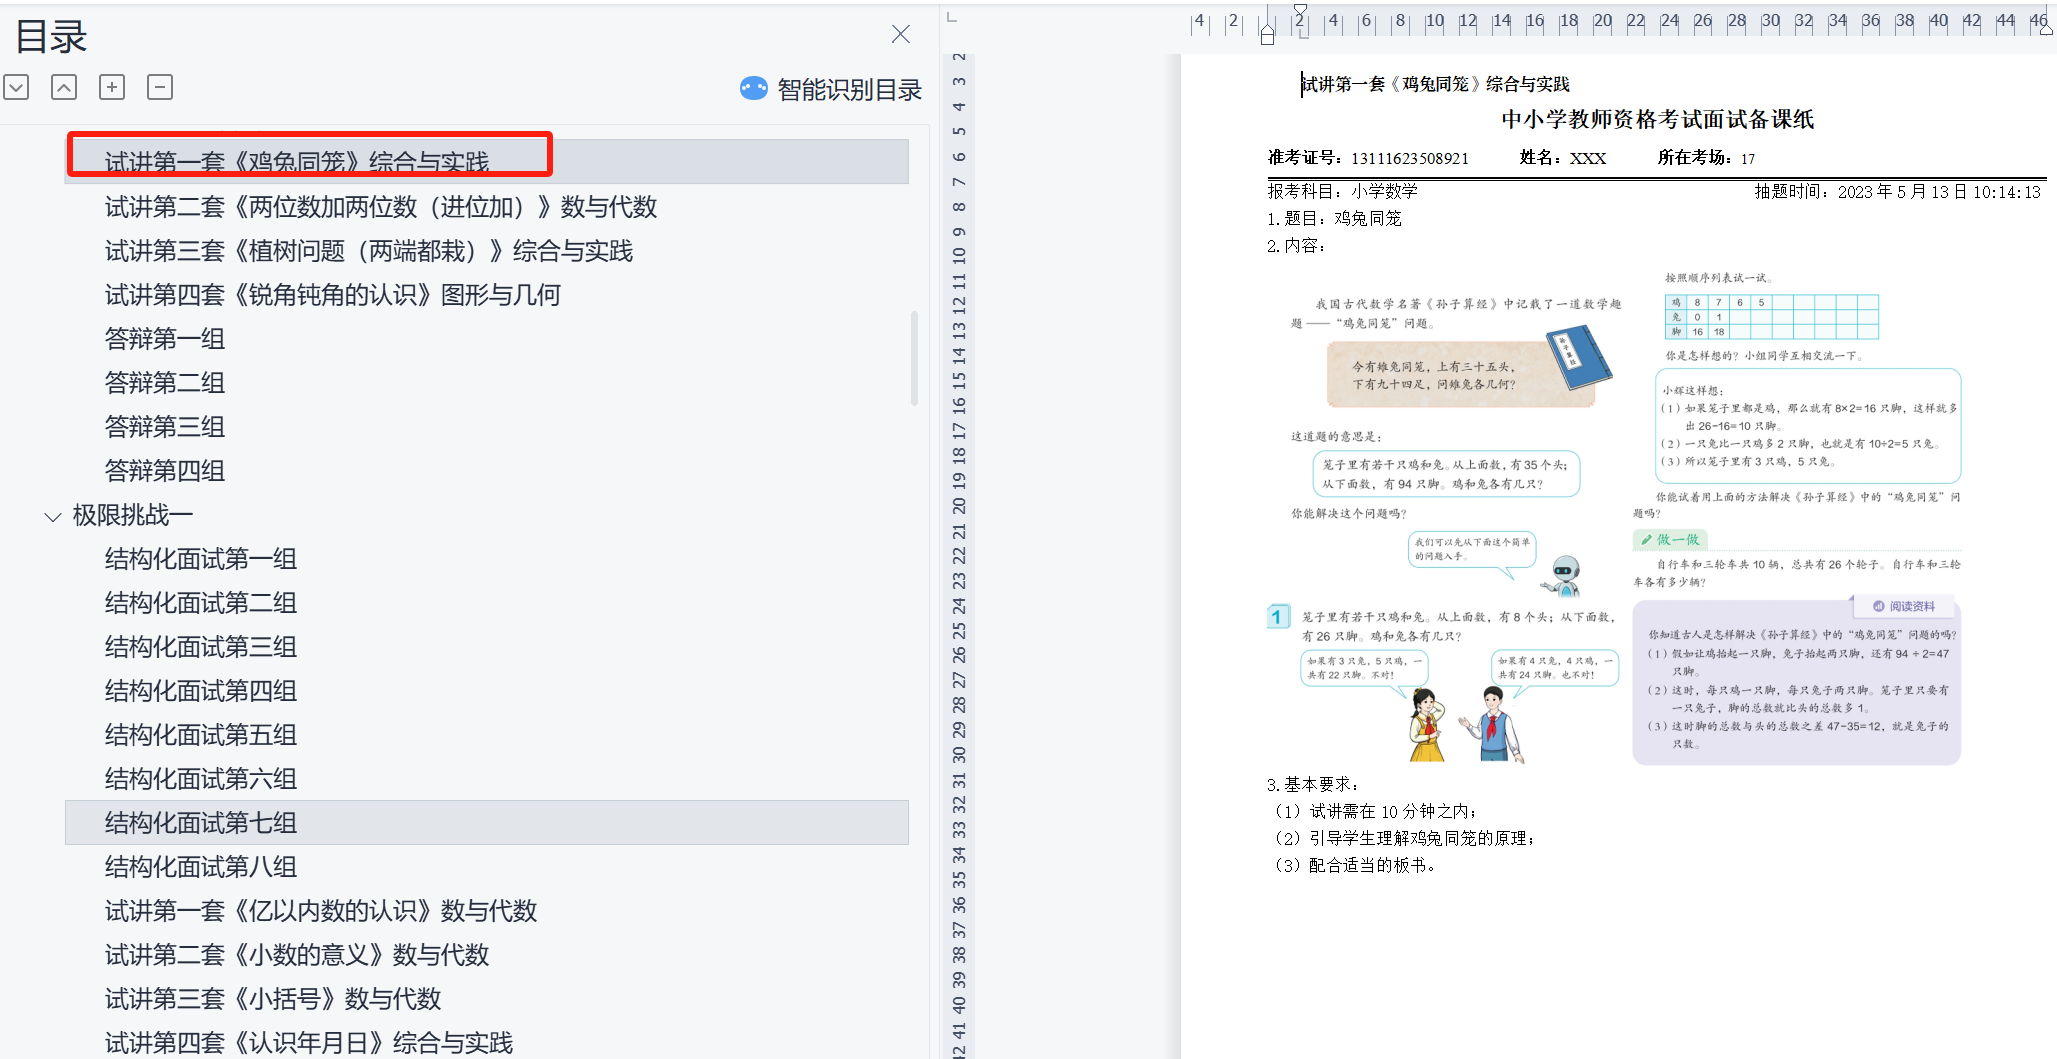The height and width of the screenshot is (1059, 2057).
Task: Select 试讲第一套《鸡兔同笼》综合与实践 outline entry
Action: (297, 162)
